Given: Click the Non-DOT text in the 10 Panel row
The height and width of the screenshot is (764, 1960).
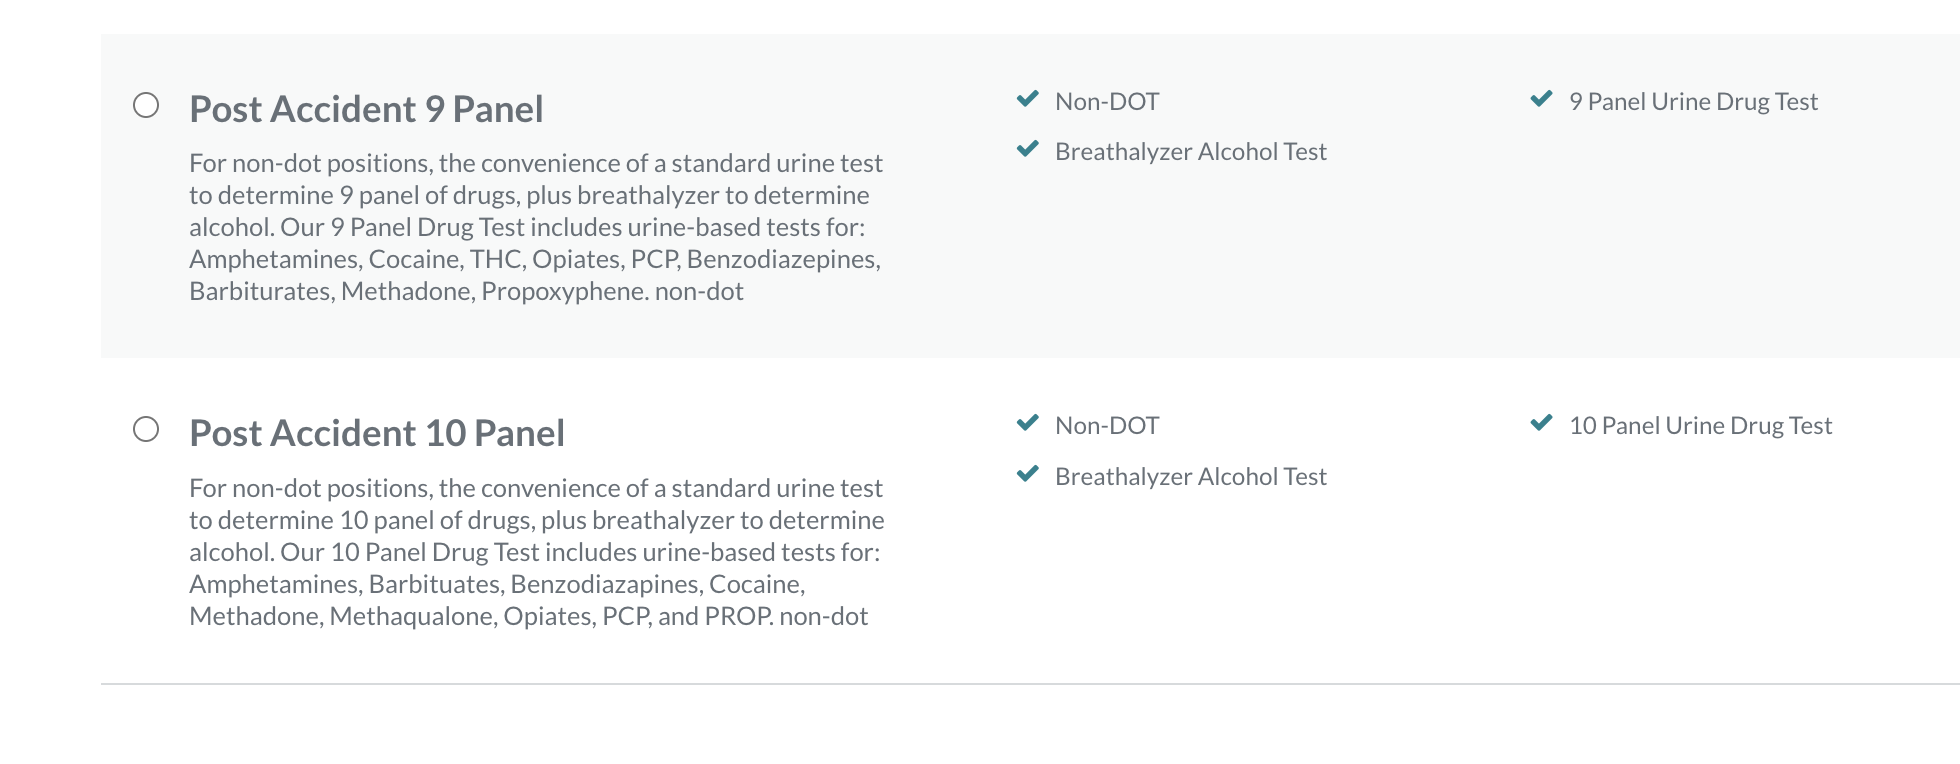Looking at the screenshot, I should click(1107, 425).
